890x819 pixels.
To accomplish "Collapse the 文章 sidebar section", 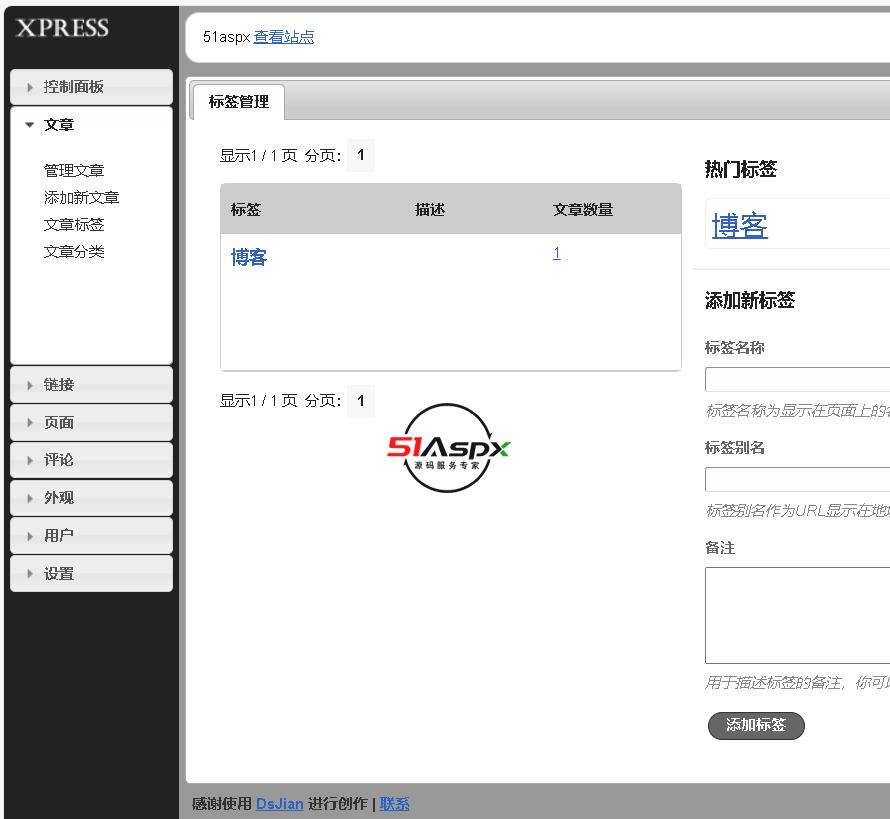I will (x=91, y=125).
